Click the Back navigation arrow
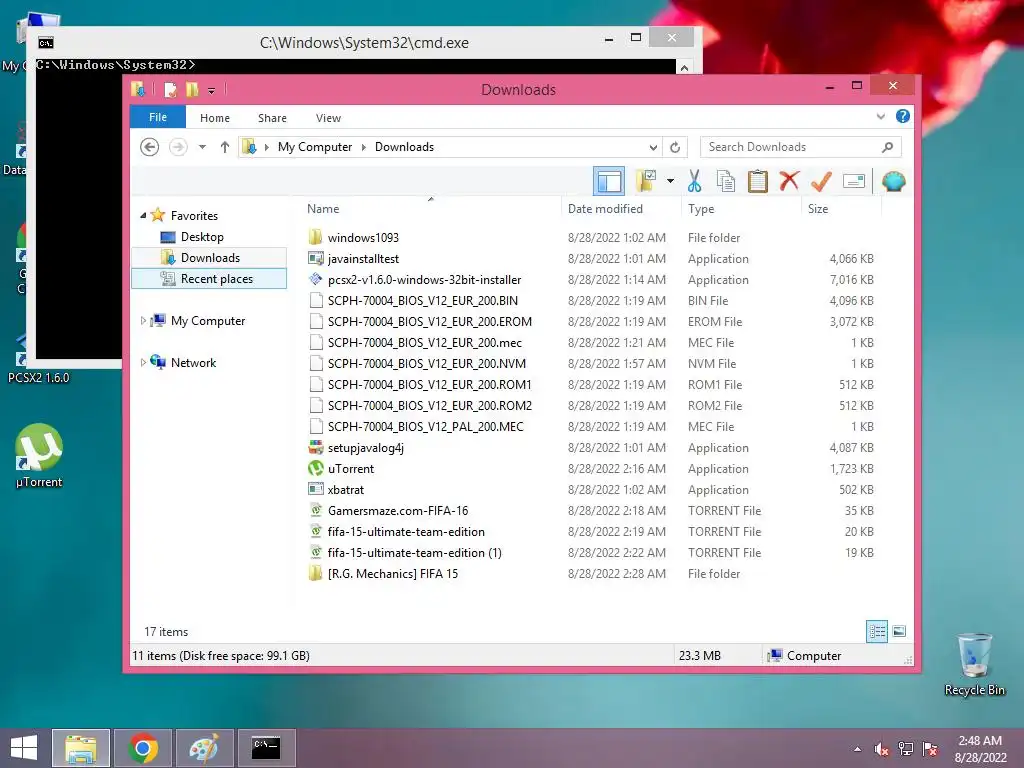The height and width of the screenshot is (768, 1024). click(150, 147)
